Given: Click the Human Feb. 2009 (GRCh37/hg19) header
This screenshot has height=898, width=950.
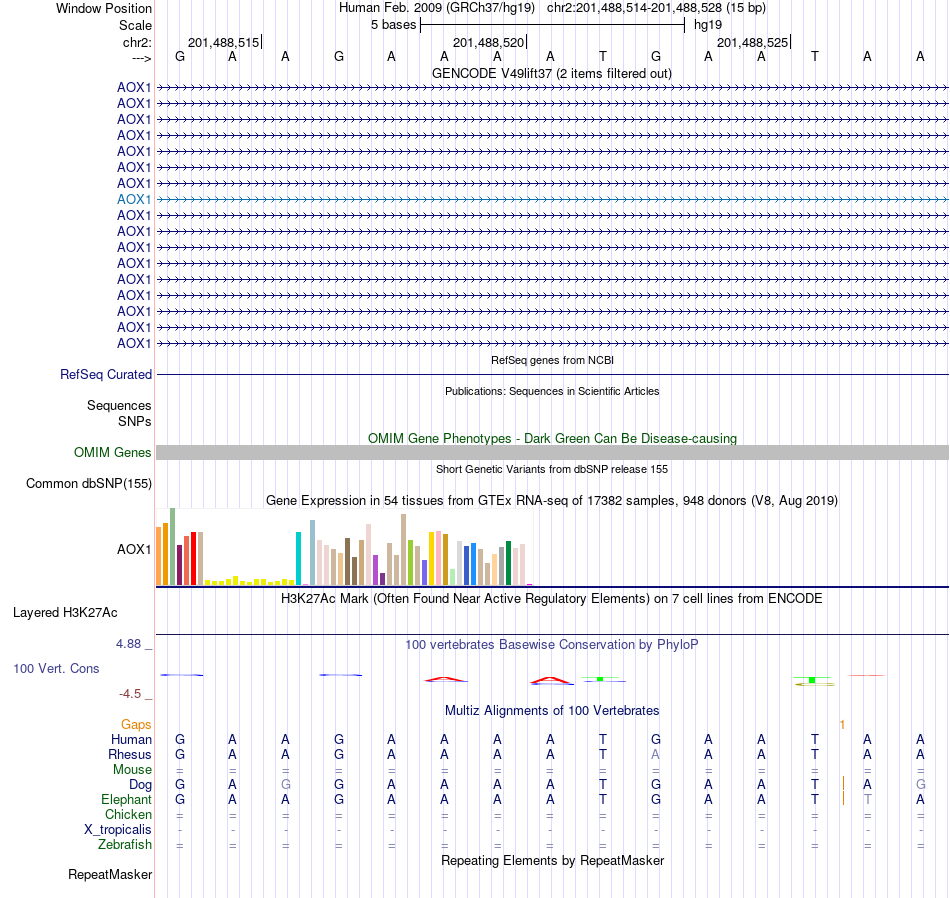Looking at the screenshot, I should pos(437,8).
